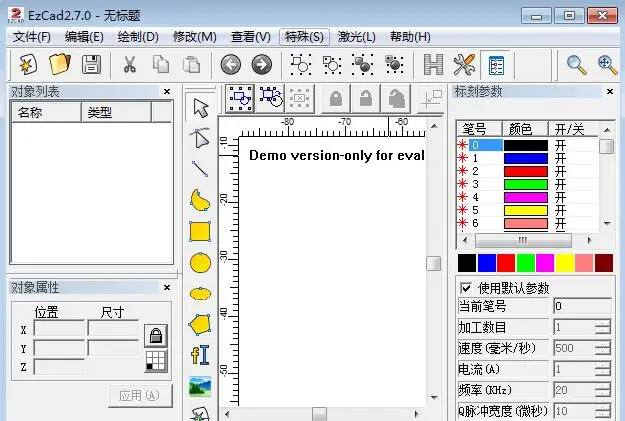Open the 查看(V) menu
625x421 pixels.
click(x=250, y=37)
